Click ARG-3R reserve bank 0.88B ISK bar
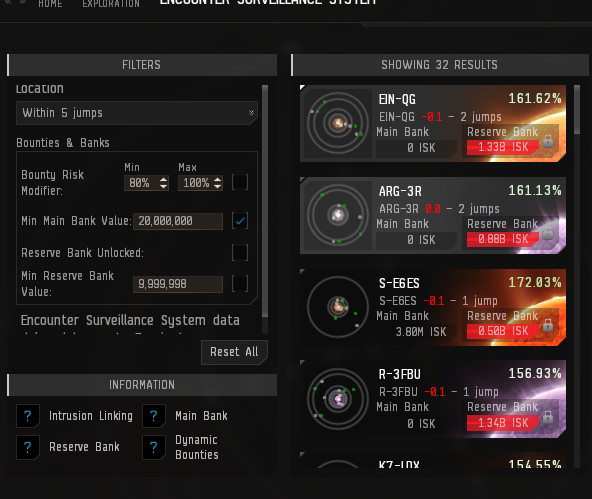Viewport: 592px width, 499px height. click(503, 239)
